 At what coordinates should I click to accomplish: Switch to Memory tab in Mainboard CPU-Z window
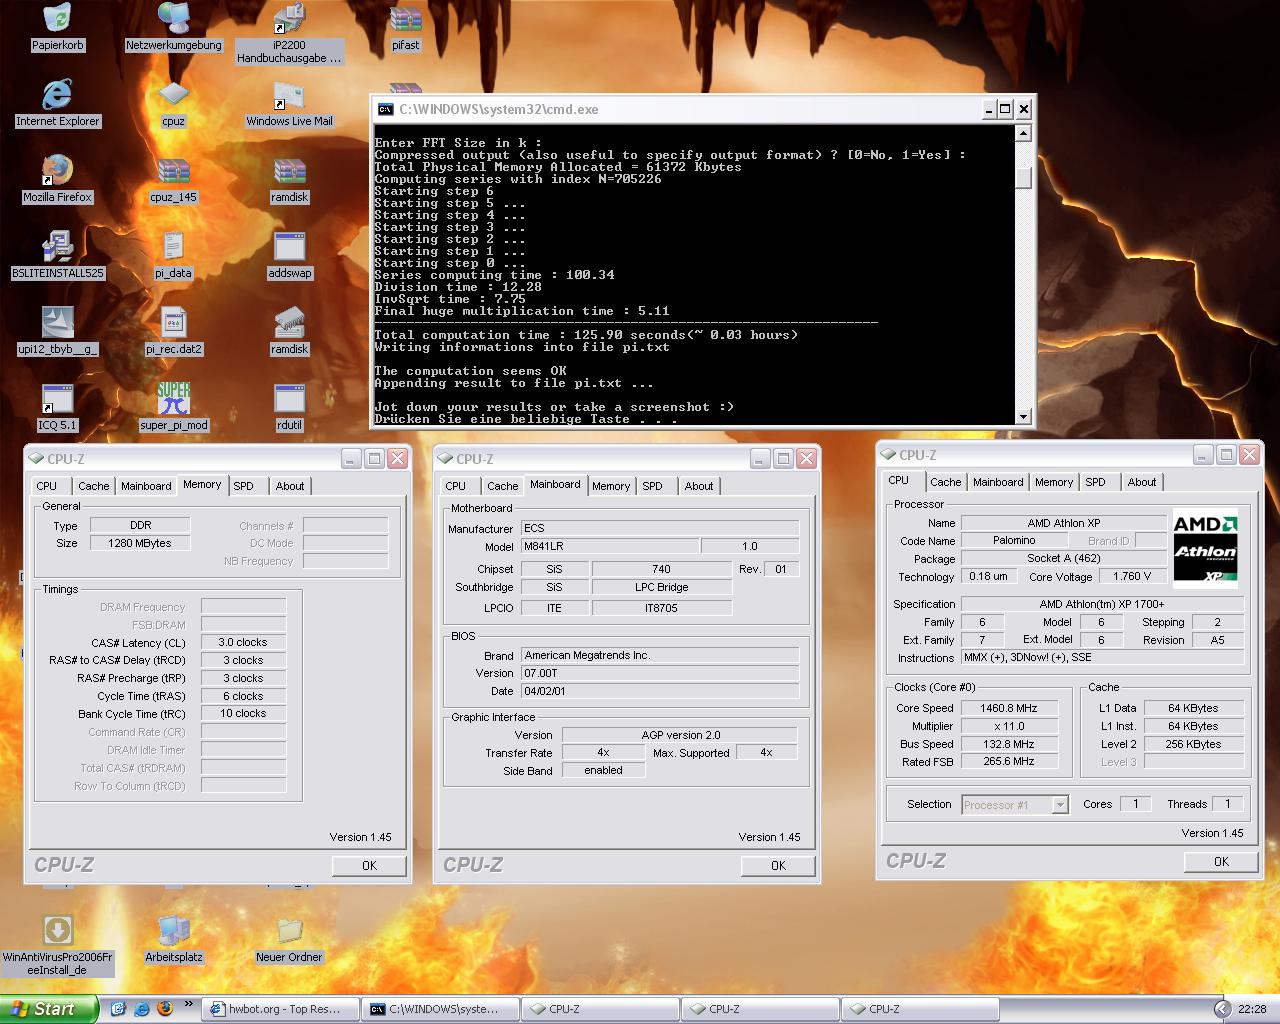pos(611,486)
